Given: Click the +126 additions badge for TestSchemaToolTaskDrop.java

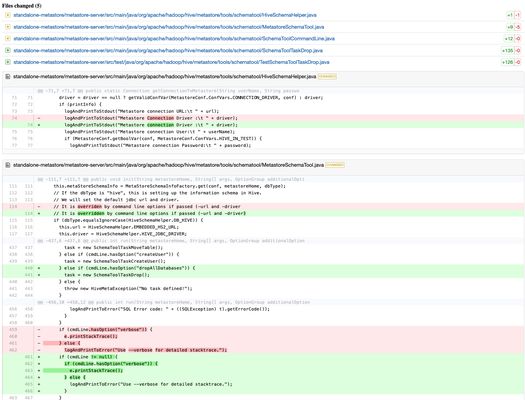Looking at the screenshot, I should (507, 62).
